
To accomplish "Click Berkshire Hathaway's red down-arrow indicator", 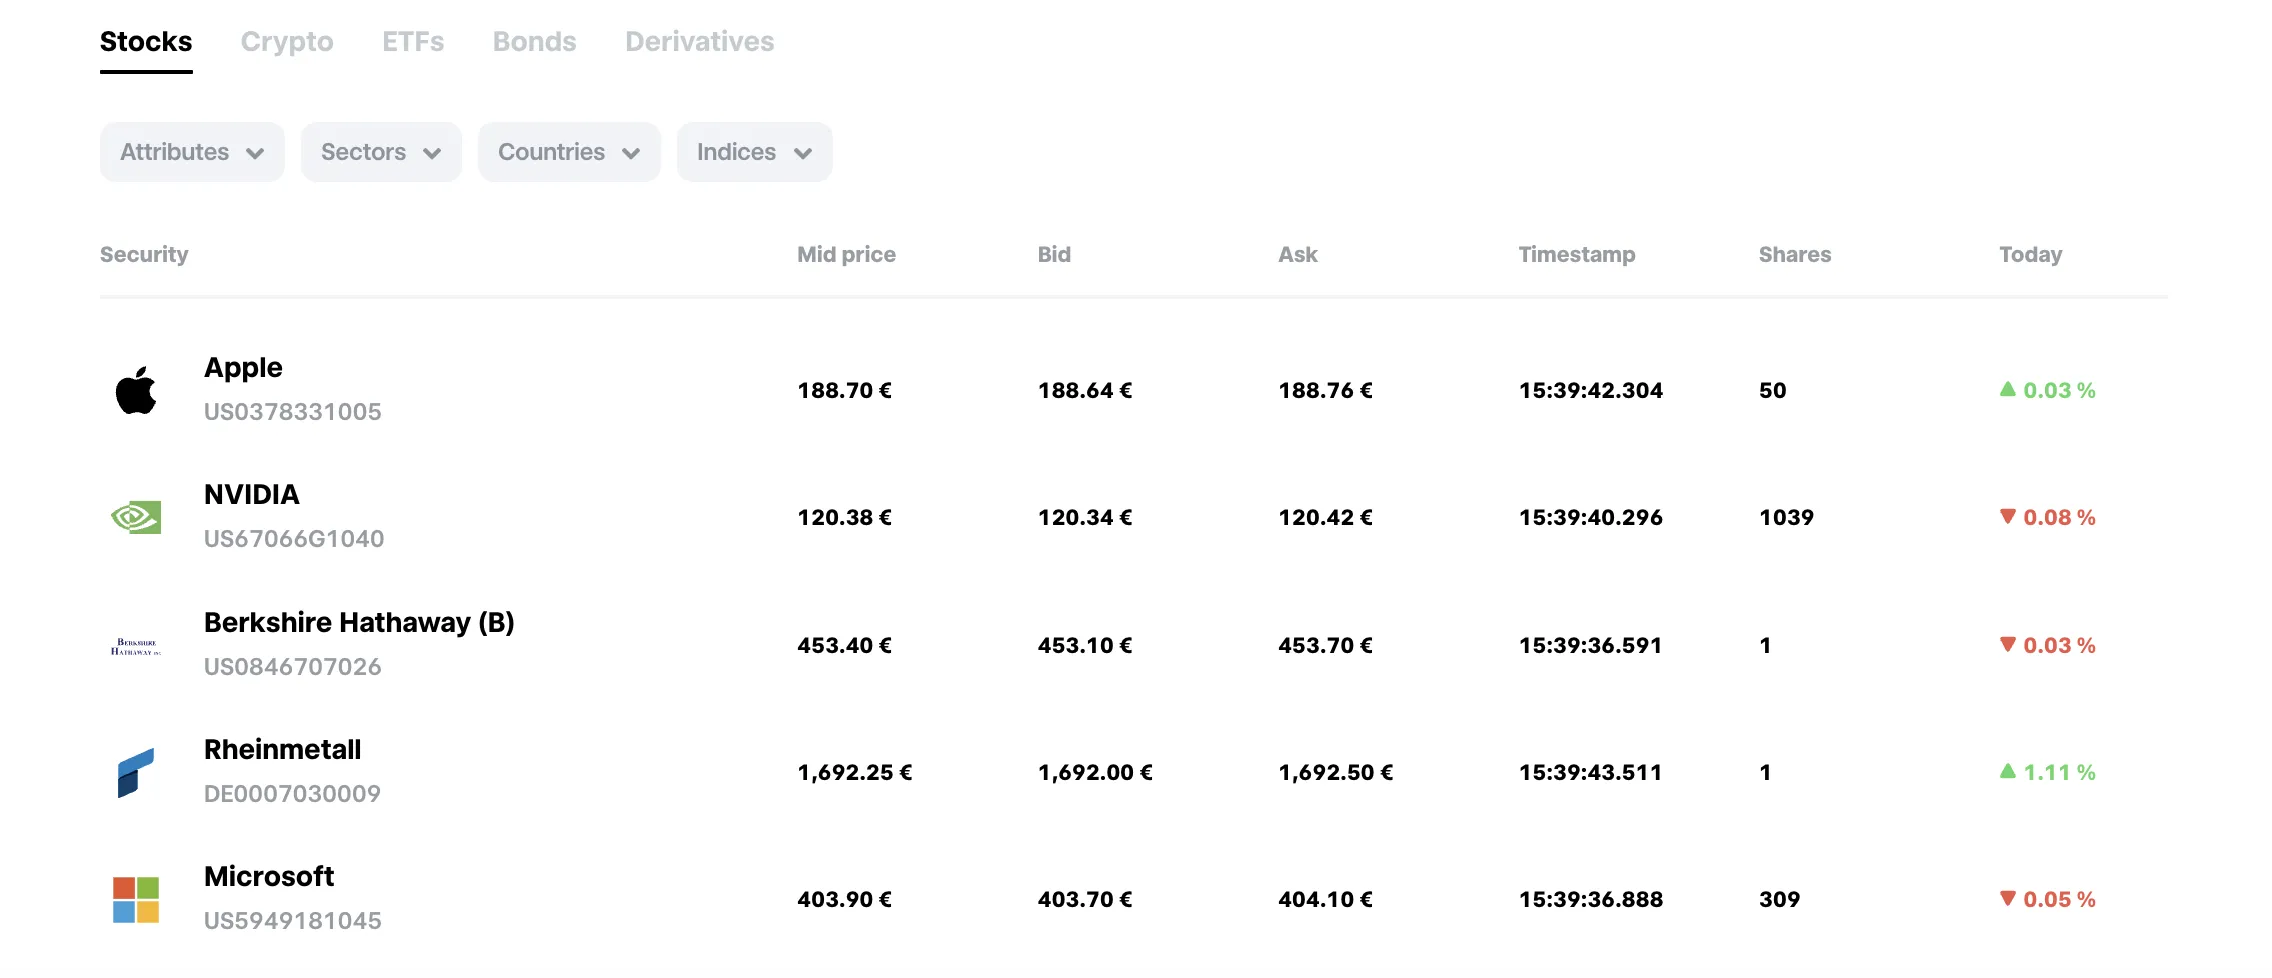I will pos(2007,645).
